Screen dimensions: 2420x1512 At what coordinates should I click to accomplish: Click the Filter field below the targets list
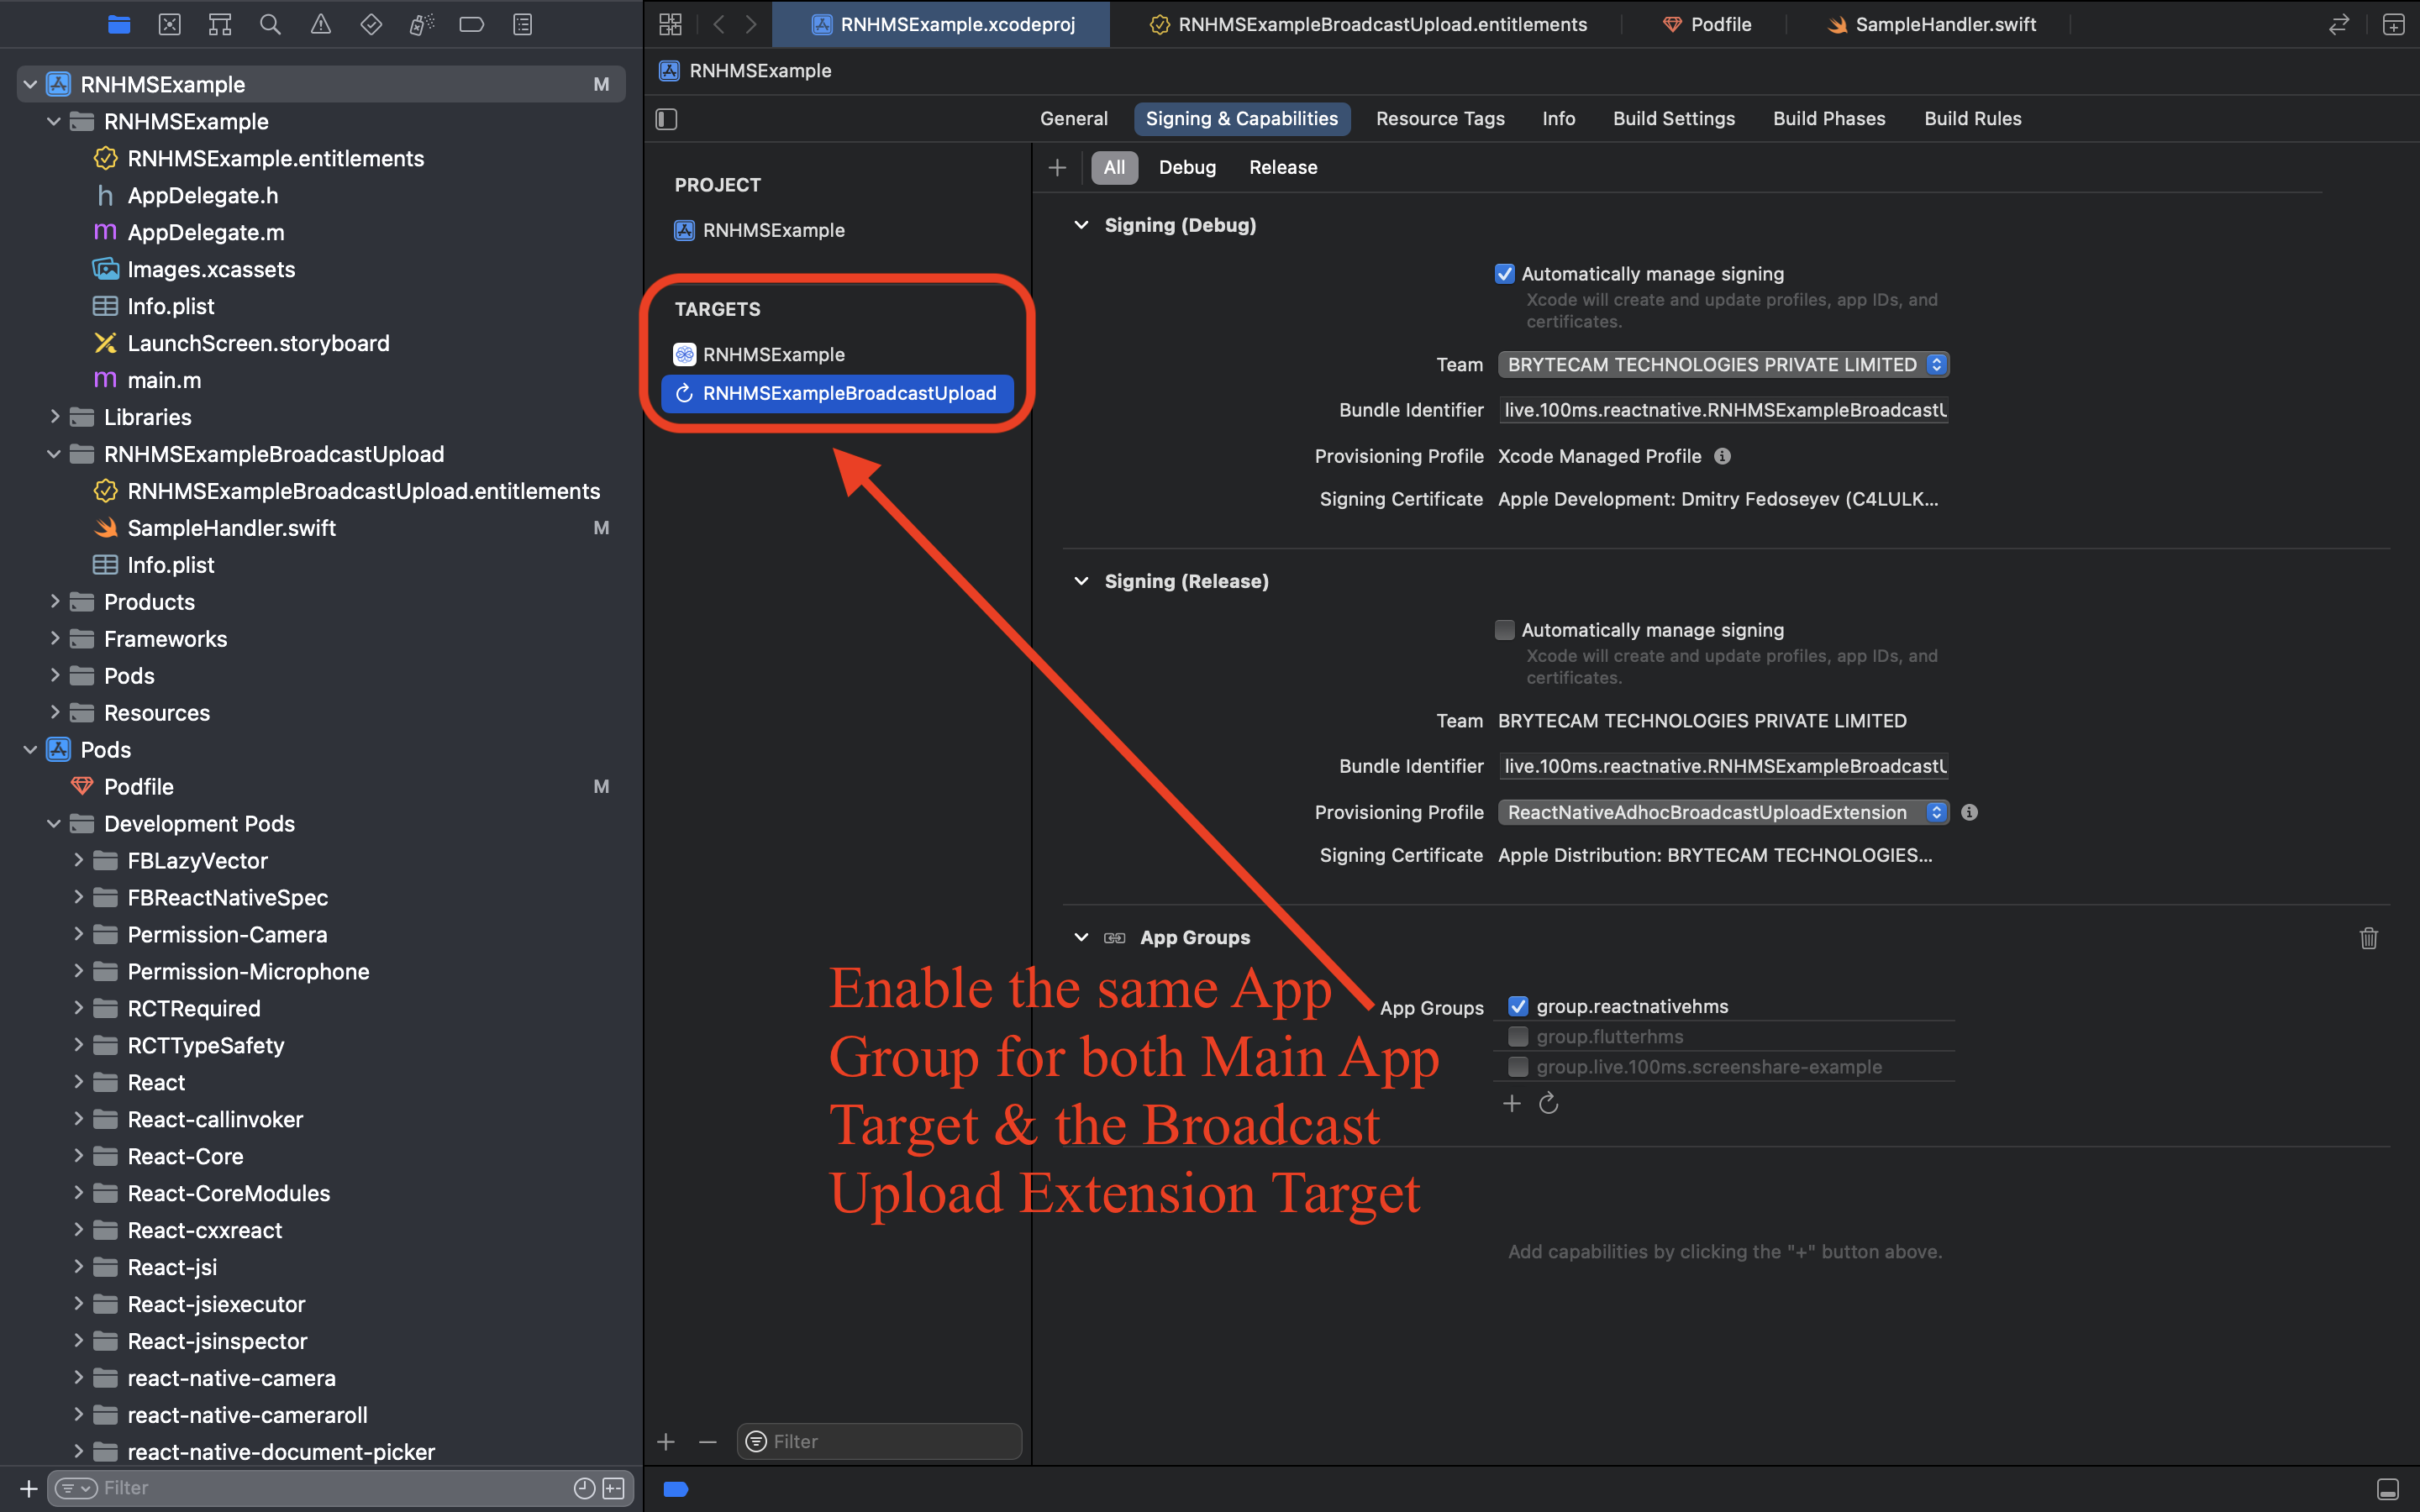[x=878, y=1440]
